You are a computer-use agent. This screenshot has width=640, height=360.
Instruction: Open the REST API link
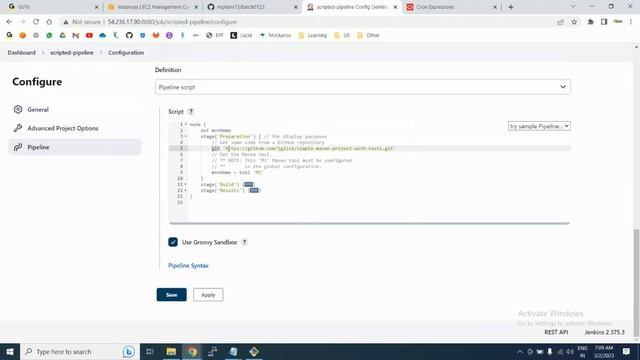(556, 332)
